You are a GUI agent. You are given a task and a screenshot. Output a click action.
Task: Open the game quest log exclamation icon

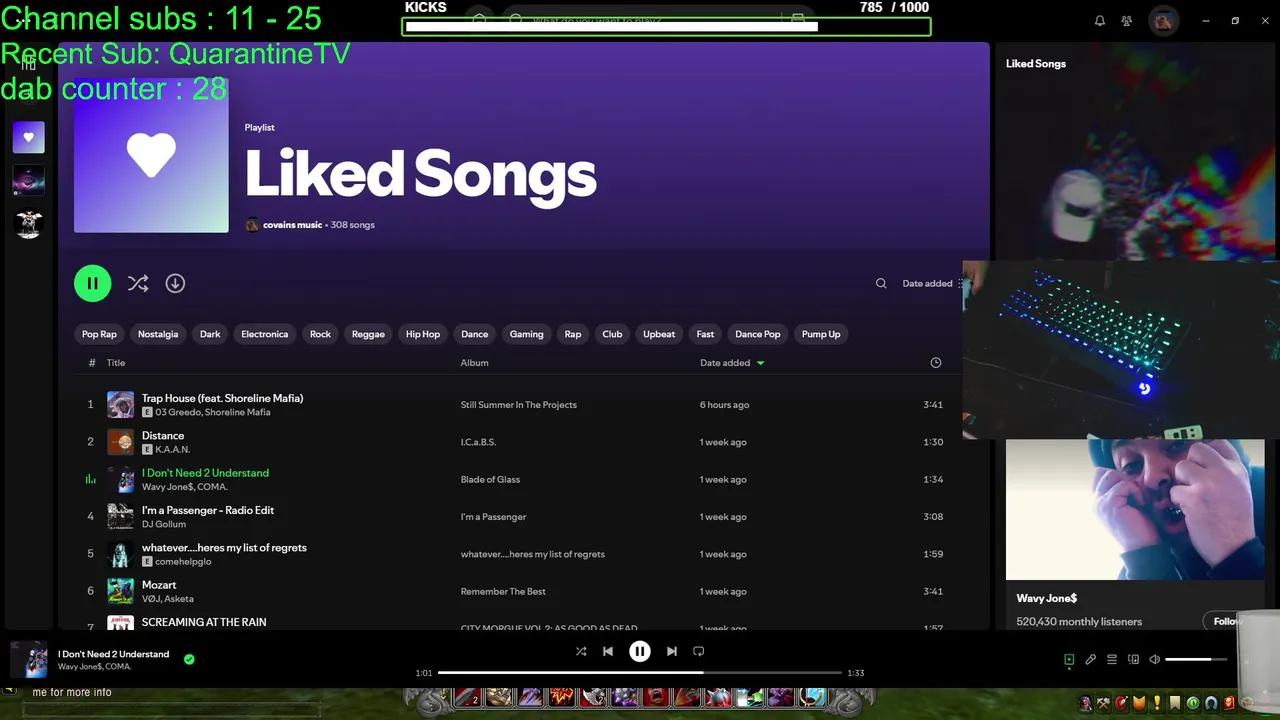tap(1157, 703)
